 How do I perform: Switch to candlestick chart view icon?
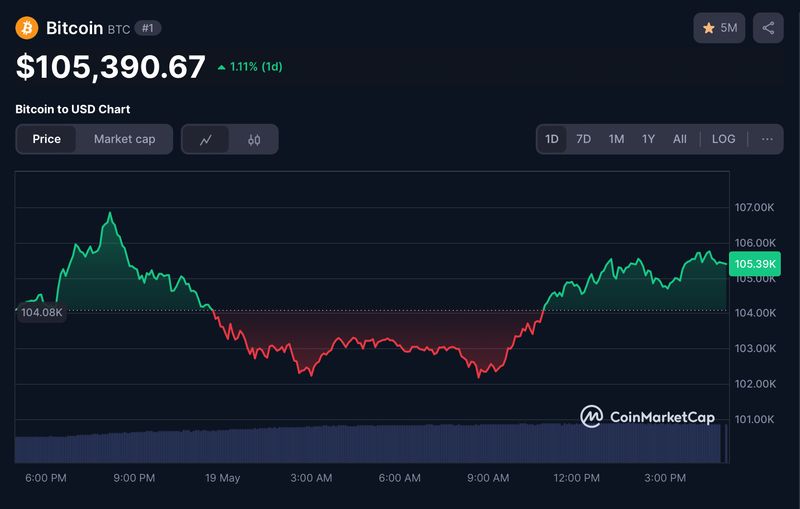pos(254,139)
